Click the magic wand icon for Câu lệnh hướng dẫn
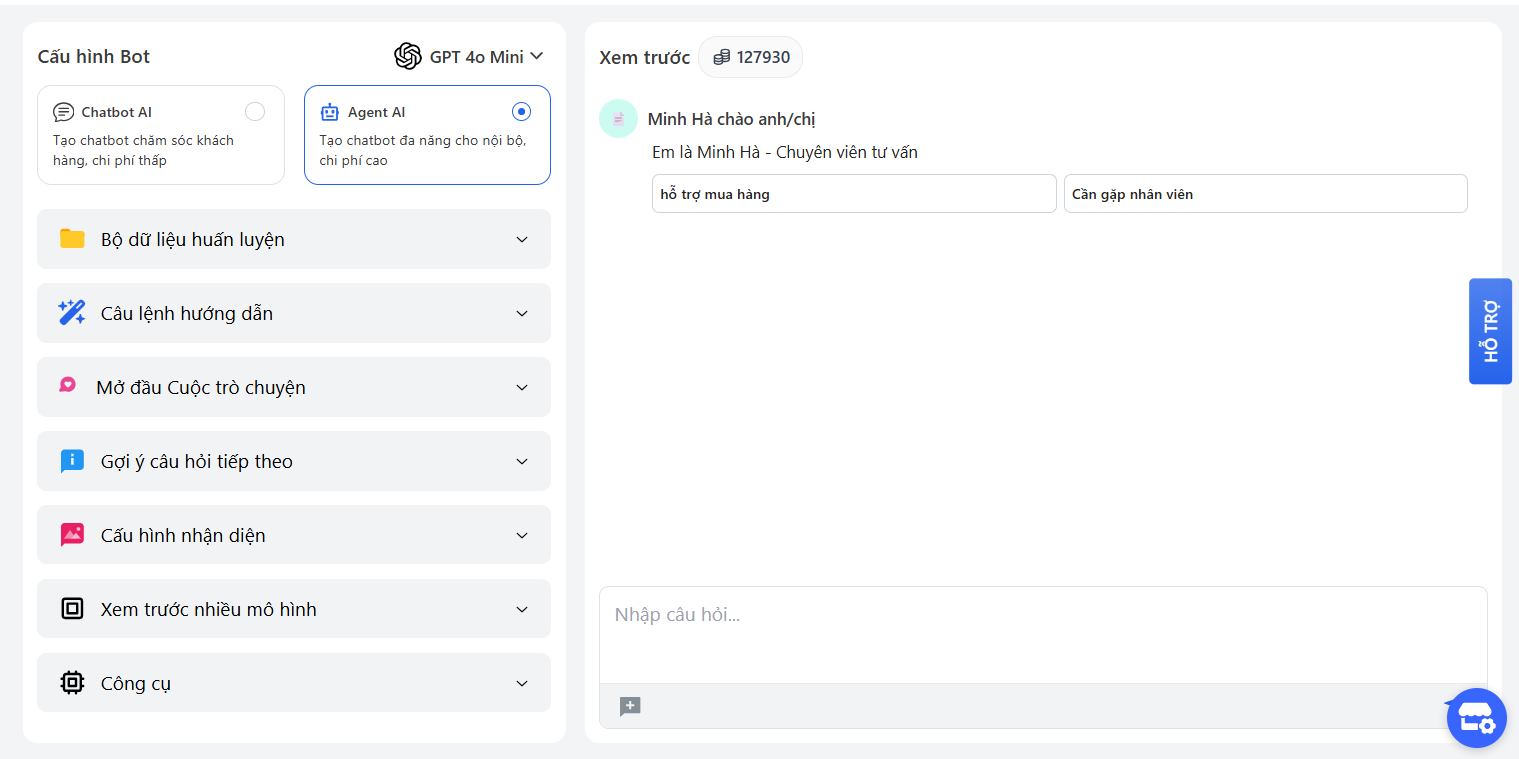1519x759 pixels. pyautogui.click(x=72, y=313)
